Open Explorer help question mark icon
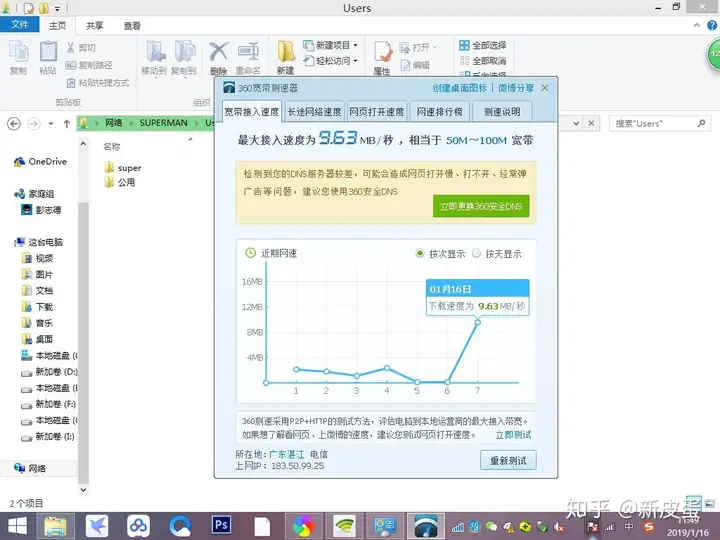This screenshot has height=540, width=720. coord(712,26)
